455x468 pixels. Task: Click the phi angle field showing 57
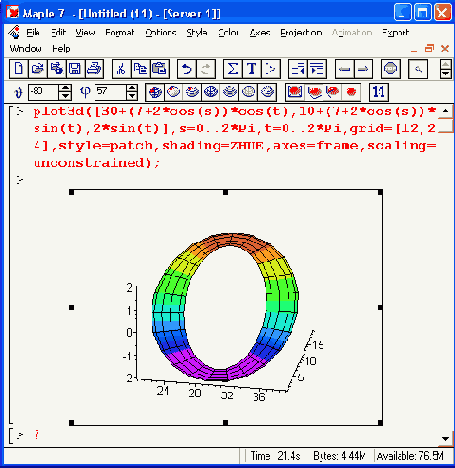click(111, 92)
